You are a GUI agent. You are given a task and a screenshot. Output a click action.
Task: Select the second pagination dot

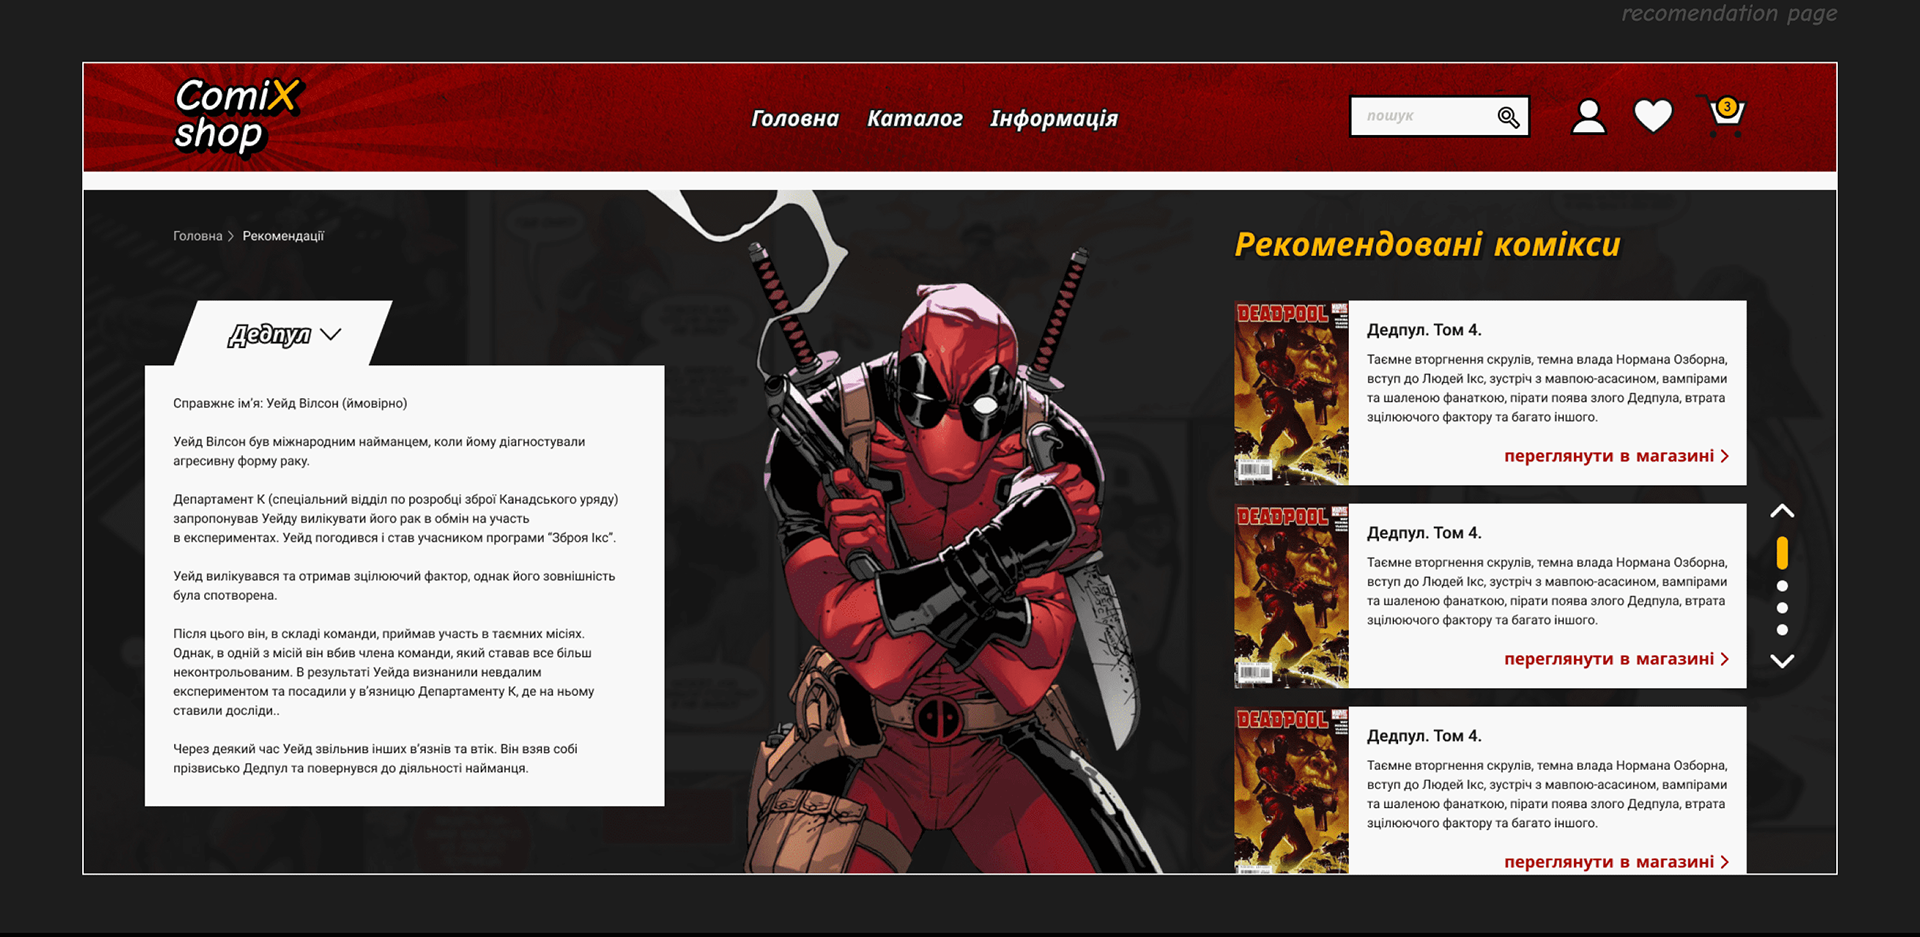[1782, 586]
